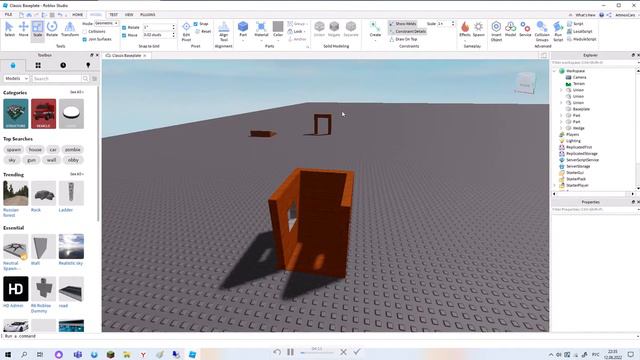Viewport: 640px width, 360px height.
Task: Toggle the Collisions checkbox
Action: click(84, 31)
